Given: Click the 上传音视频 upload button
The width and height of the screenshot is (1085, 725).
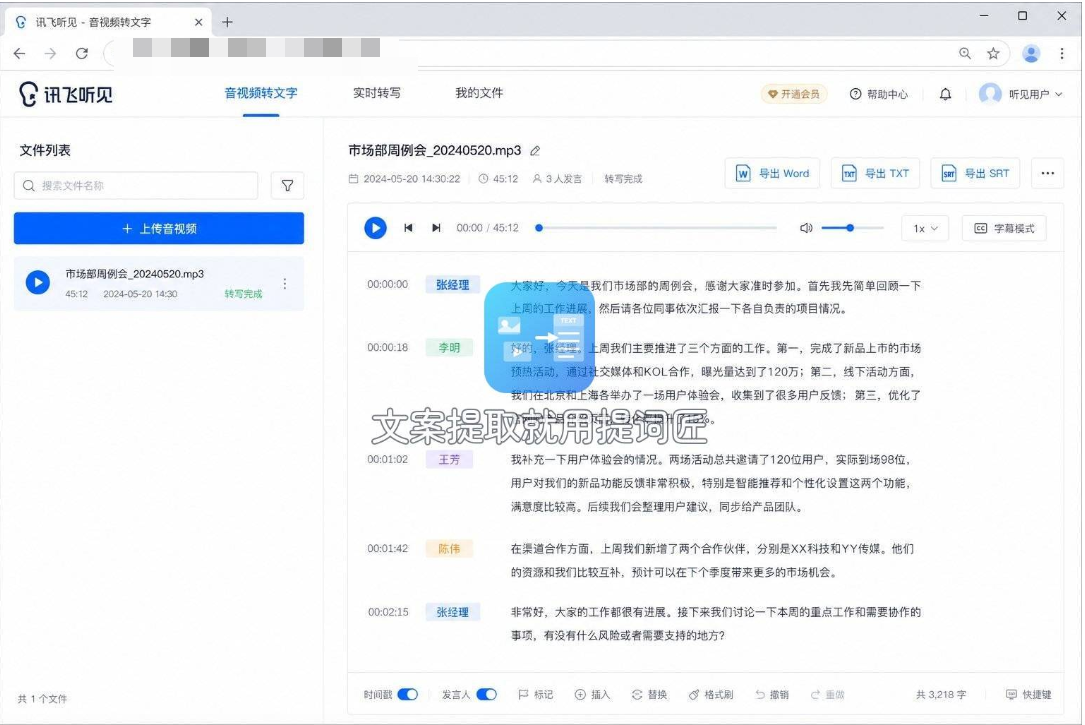Looking at the screenshot, I should click(158, 228).
